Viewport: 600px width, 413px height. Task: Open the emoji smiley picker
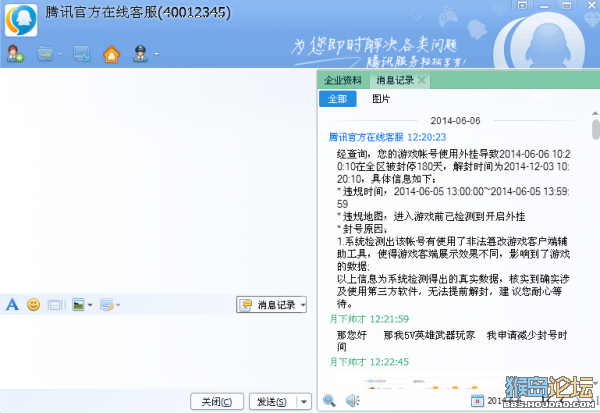[34, 305]
